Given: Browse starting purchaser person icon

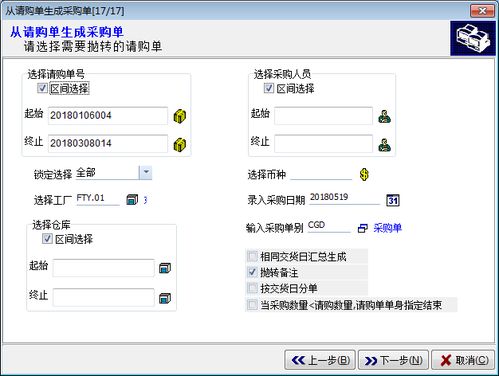Looking at the screenshot, I should [384, 117].
